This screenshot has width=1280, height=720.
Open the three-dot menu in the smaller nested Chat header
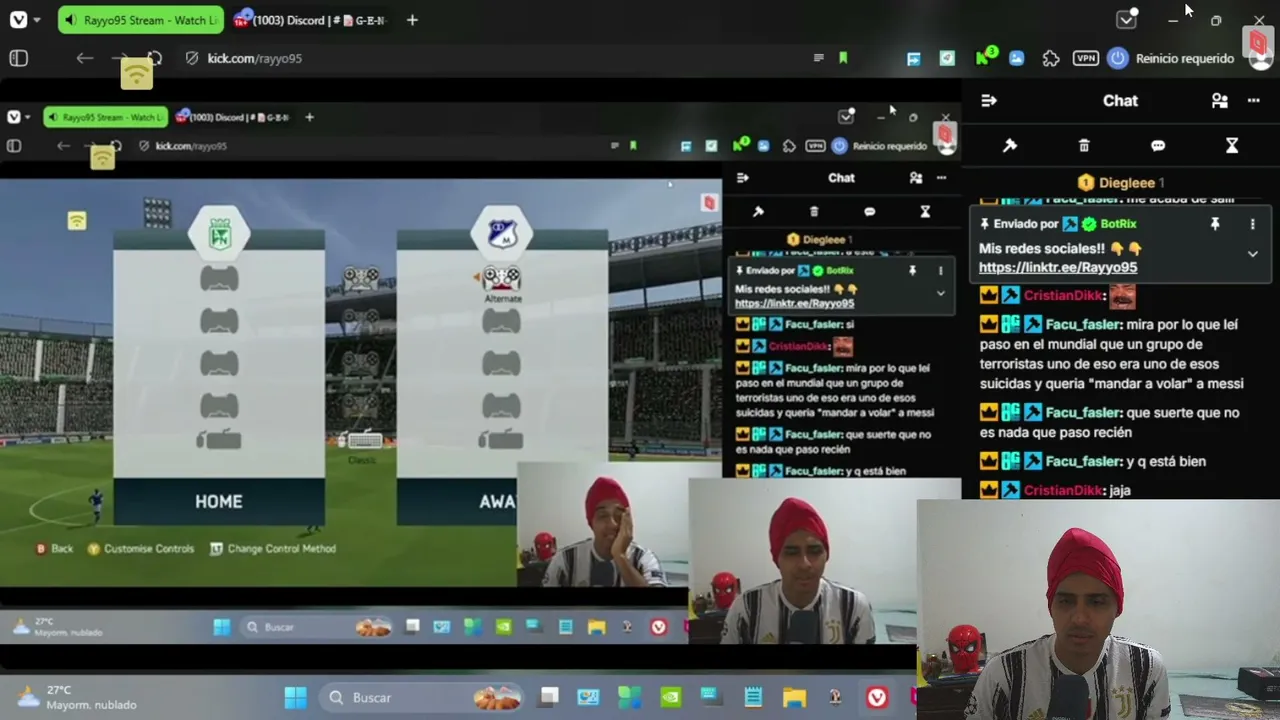click(941, 178)
